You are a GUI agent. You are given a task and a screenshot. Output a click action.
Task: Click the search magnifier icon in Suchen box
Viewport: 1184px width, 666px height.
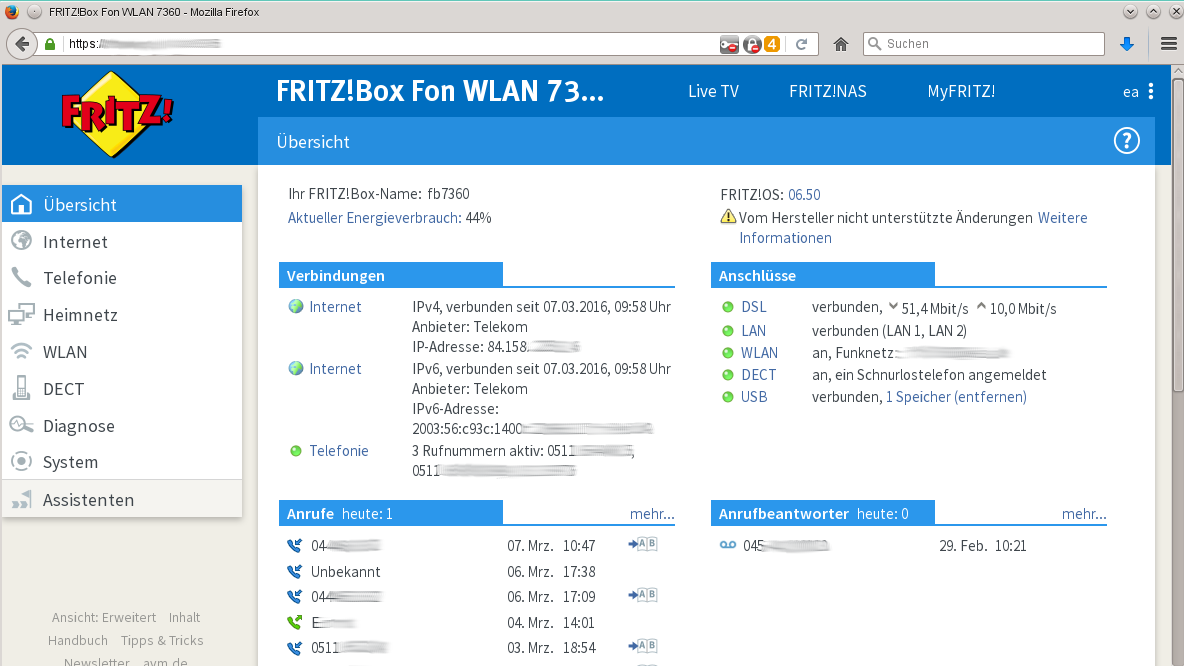tap(874, 44)
